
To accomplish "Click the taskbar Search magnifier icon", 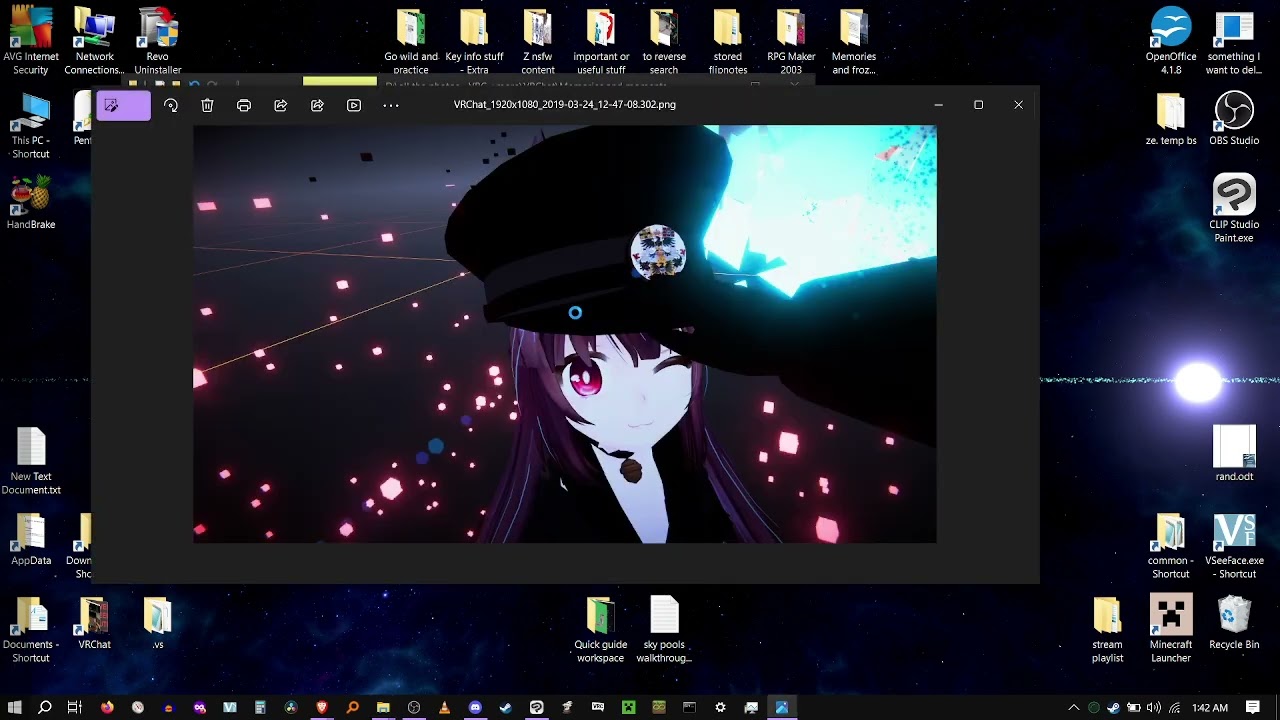I will 45,708.
